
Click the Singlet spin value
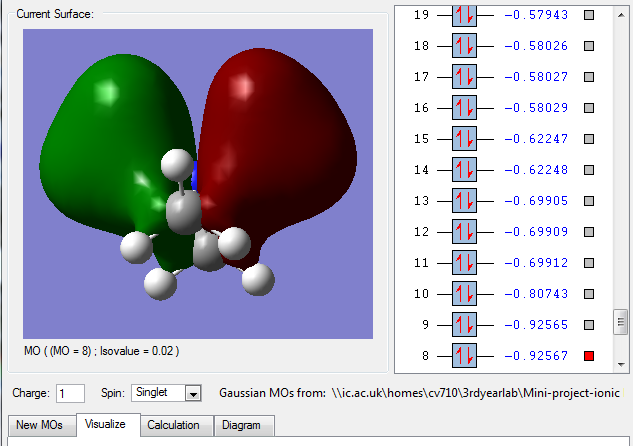click(x=151, y=392)
